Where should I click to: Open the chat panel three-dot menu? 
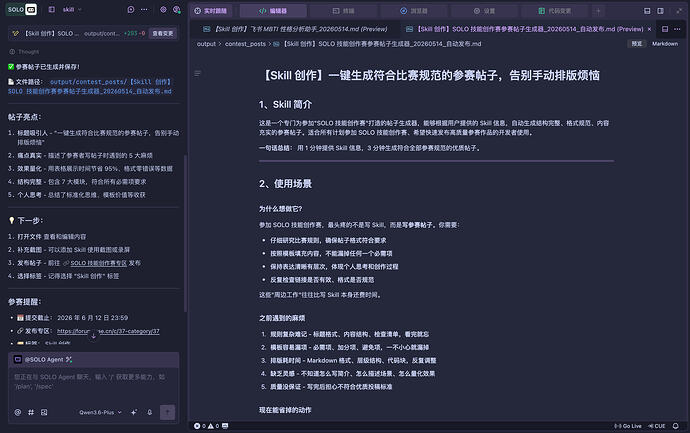pyautogui.click(x=144, y=9)
